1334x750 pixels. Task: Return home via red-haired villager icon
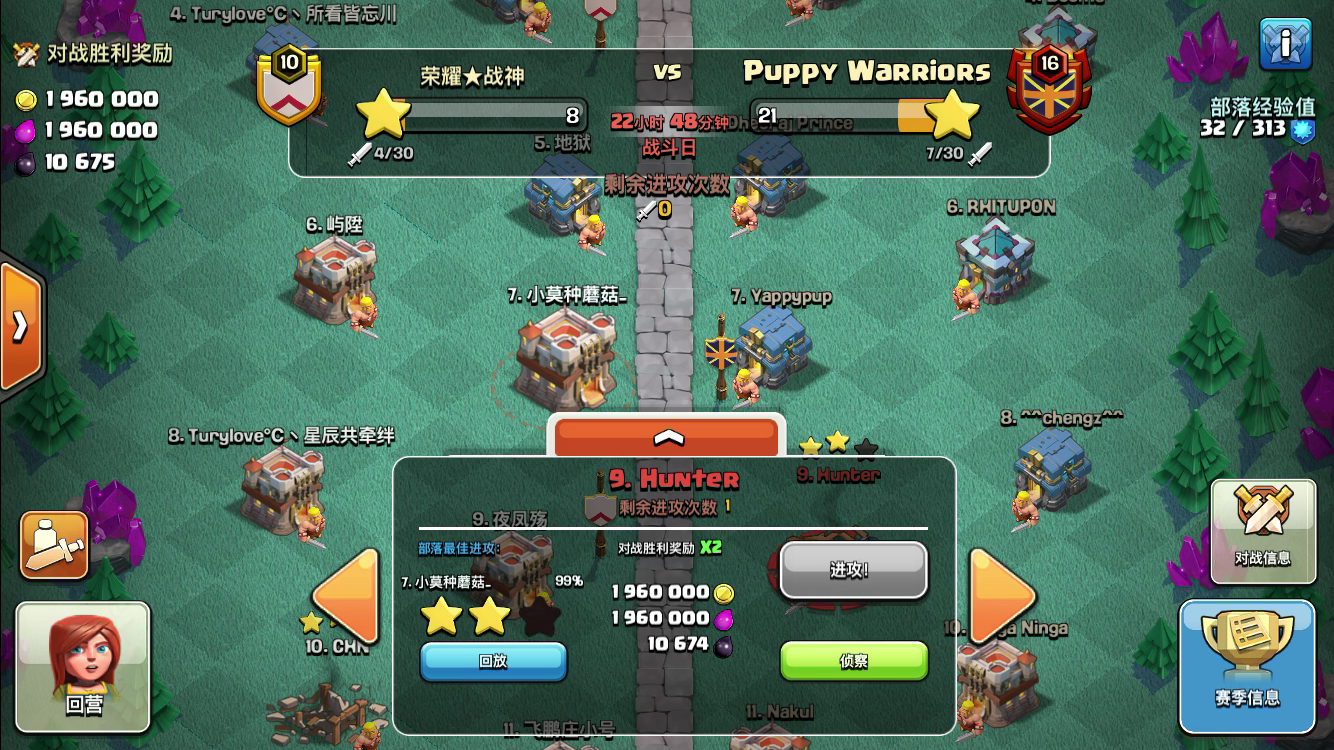click(x=83, y=667)
